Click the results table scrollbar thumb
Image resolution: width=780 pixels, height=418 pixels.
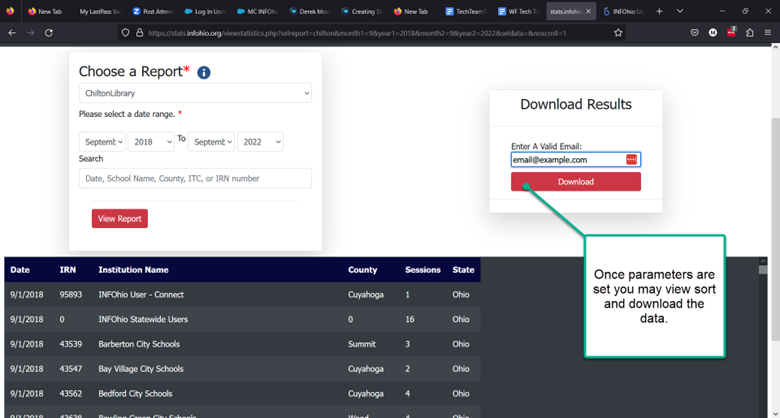click(x=763, y=270)
